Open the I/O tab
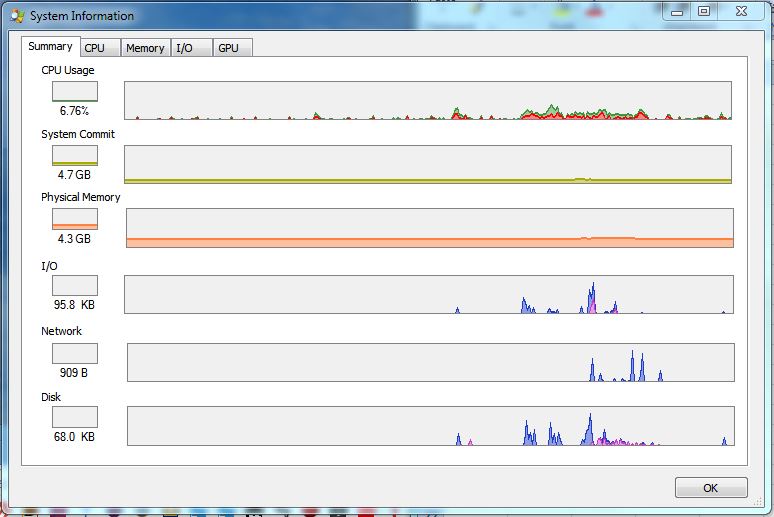Screen dimensions: 774x517 click(192, 48)
